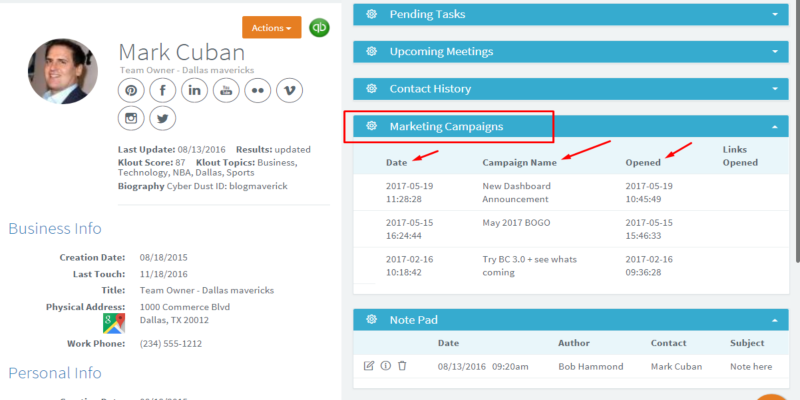Click Contact History panel title

pos(430,89)
